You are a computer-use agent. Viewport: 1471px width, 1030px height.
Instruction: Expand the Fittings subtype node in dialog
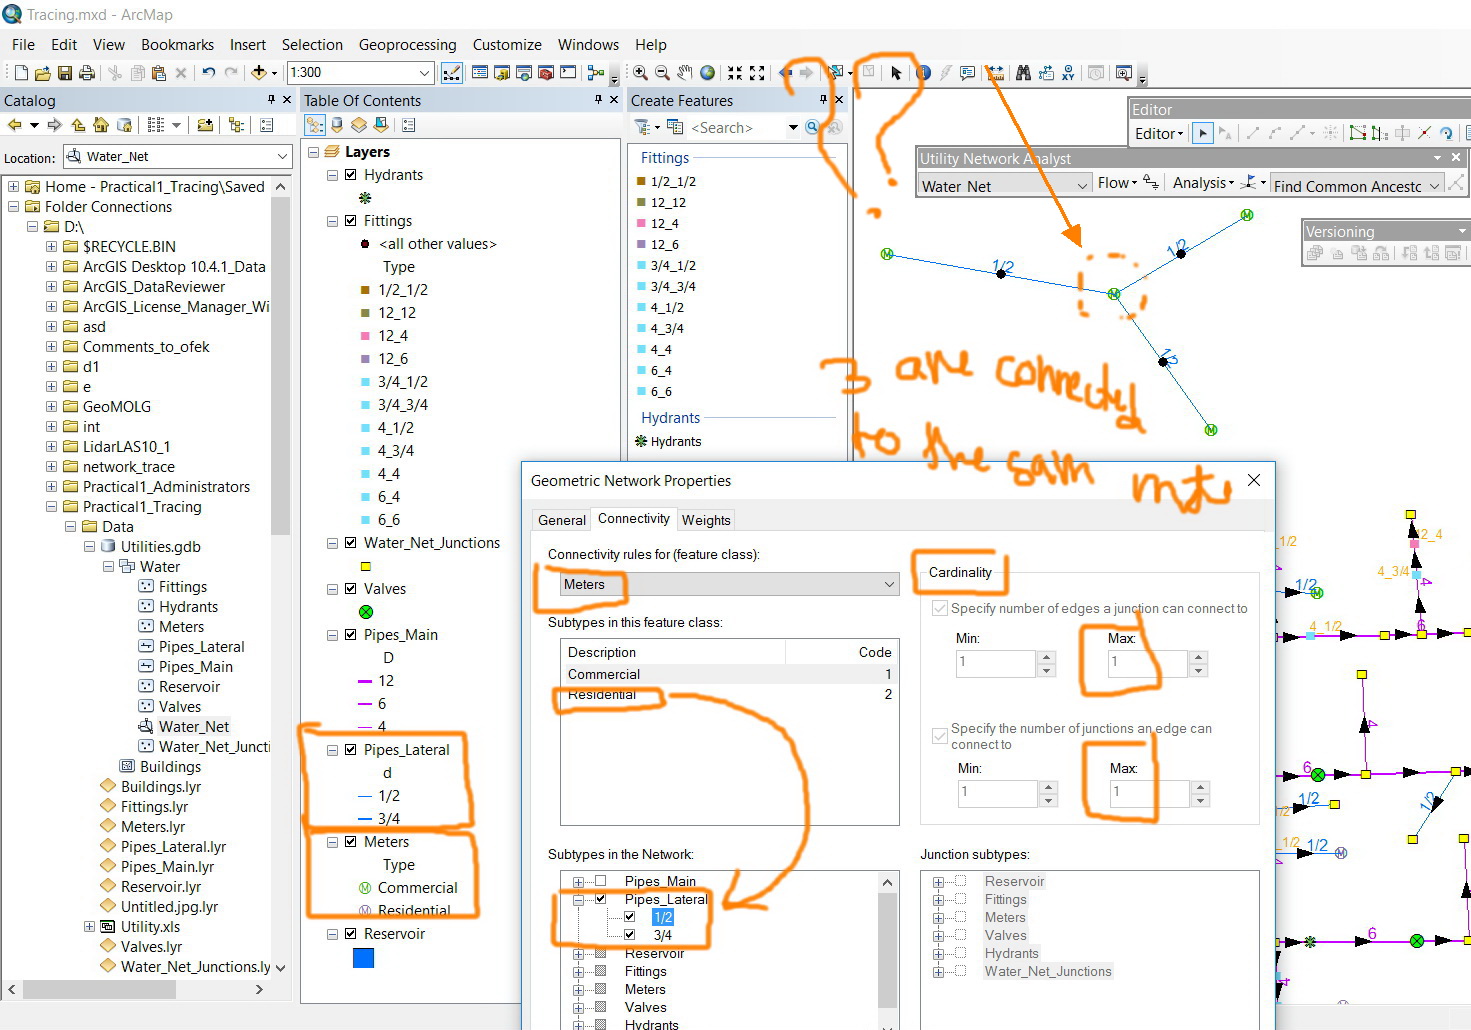tap(578, 971)
